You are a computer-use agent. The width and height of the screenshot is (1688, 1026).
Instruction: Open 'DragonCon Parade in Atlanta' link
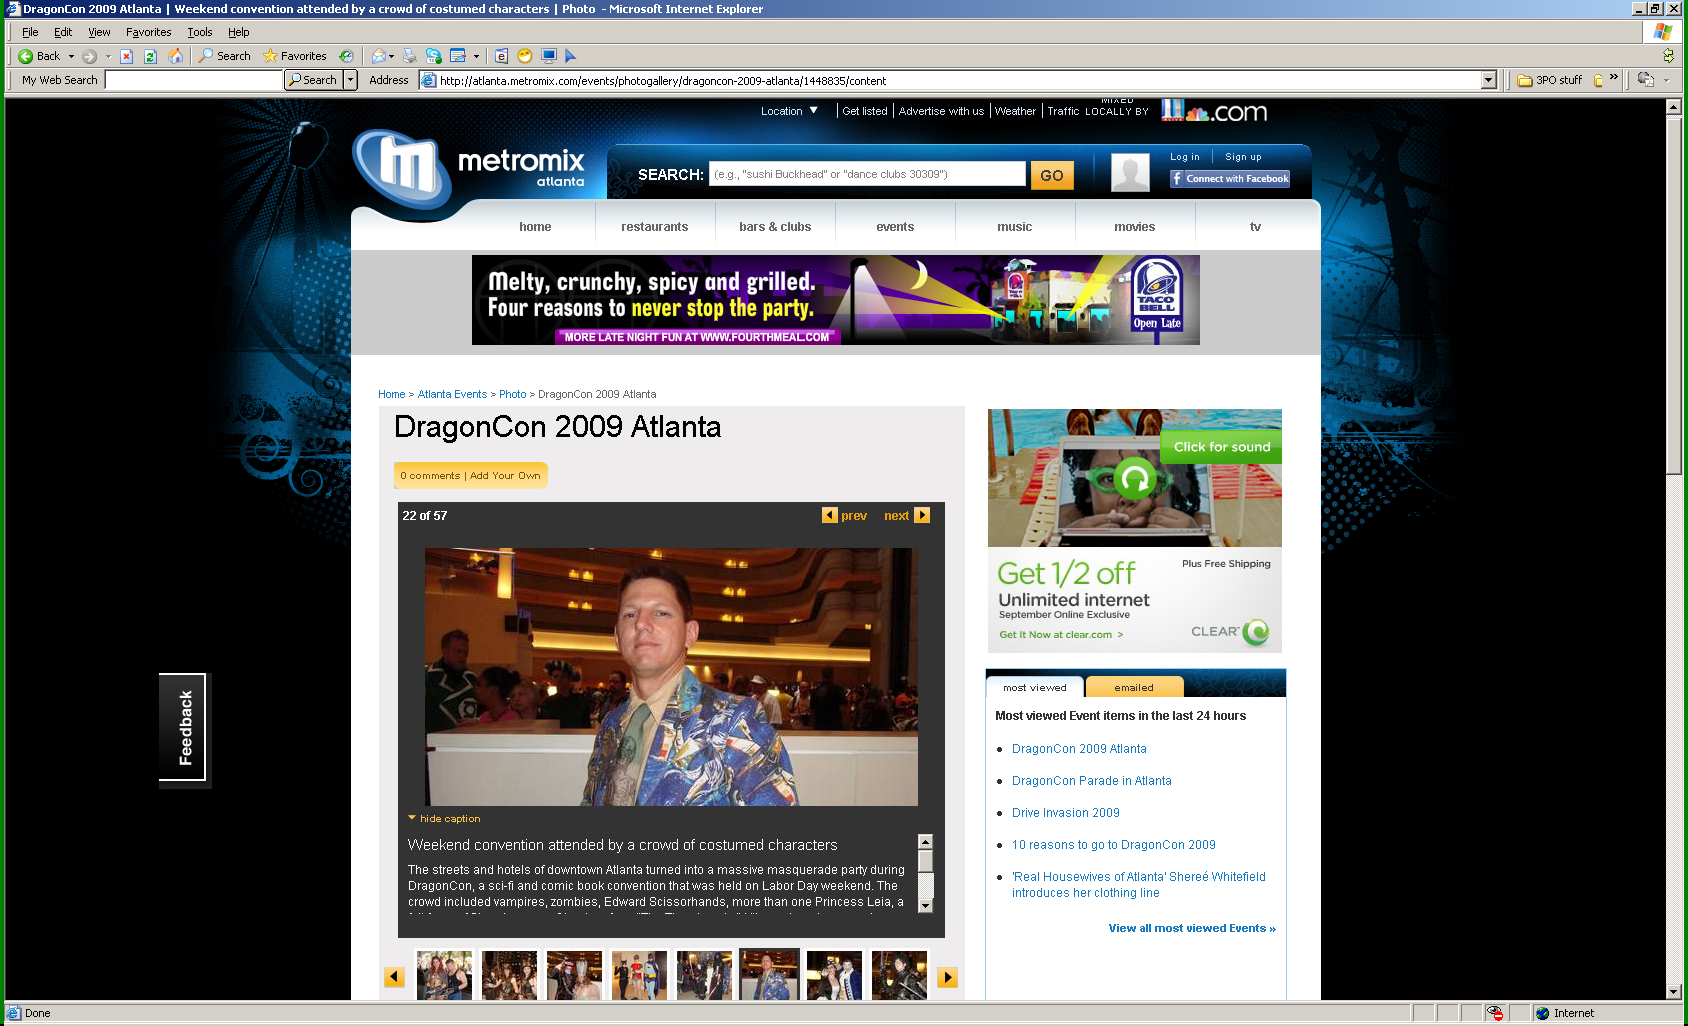pos(1092,781)
